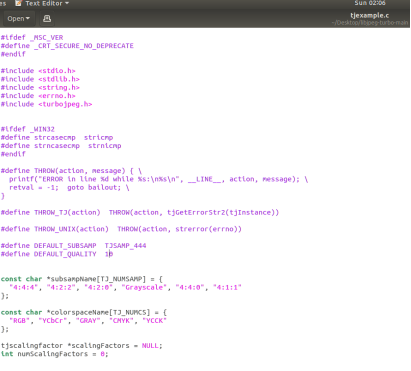
Task: Select the #ifdef _MSC_VER line
Action: (32, 38)
